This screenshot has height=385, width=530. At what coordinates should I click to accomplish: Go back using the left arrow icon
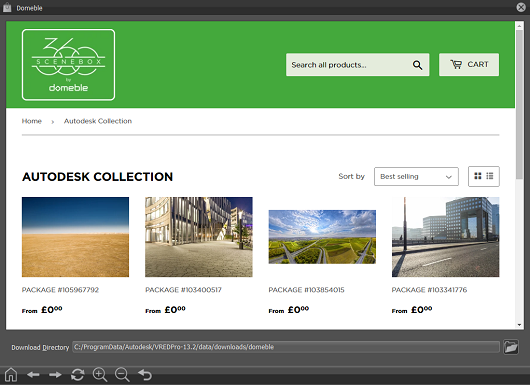[x=33, y=375]
